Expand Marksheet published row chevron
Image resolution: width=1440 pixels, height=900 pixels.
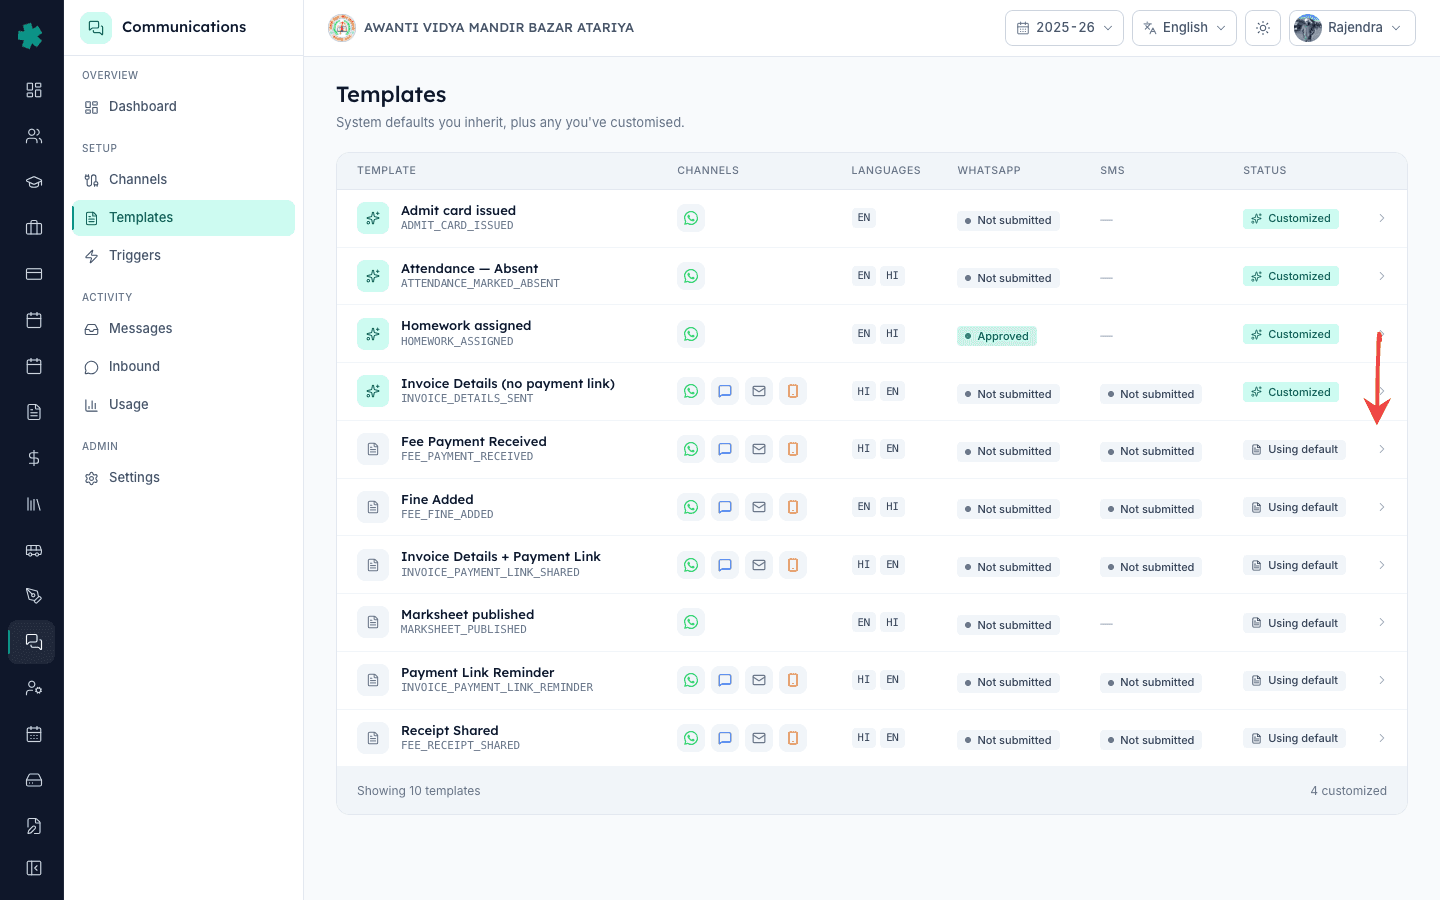click(1382, 622)
